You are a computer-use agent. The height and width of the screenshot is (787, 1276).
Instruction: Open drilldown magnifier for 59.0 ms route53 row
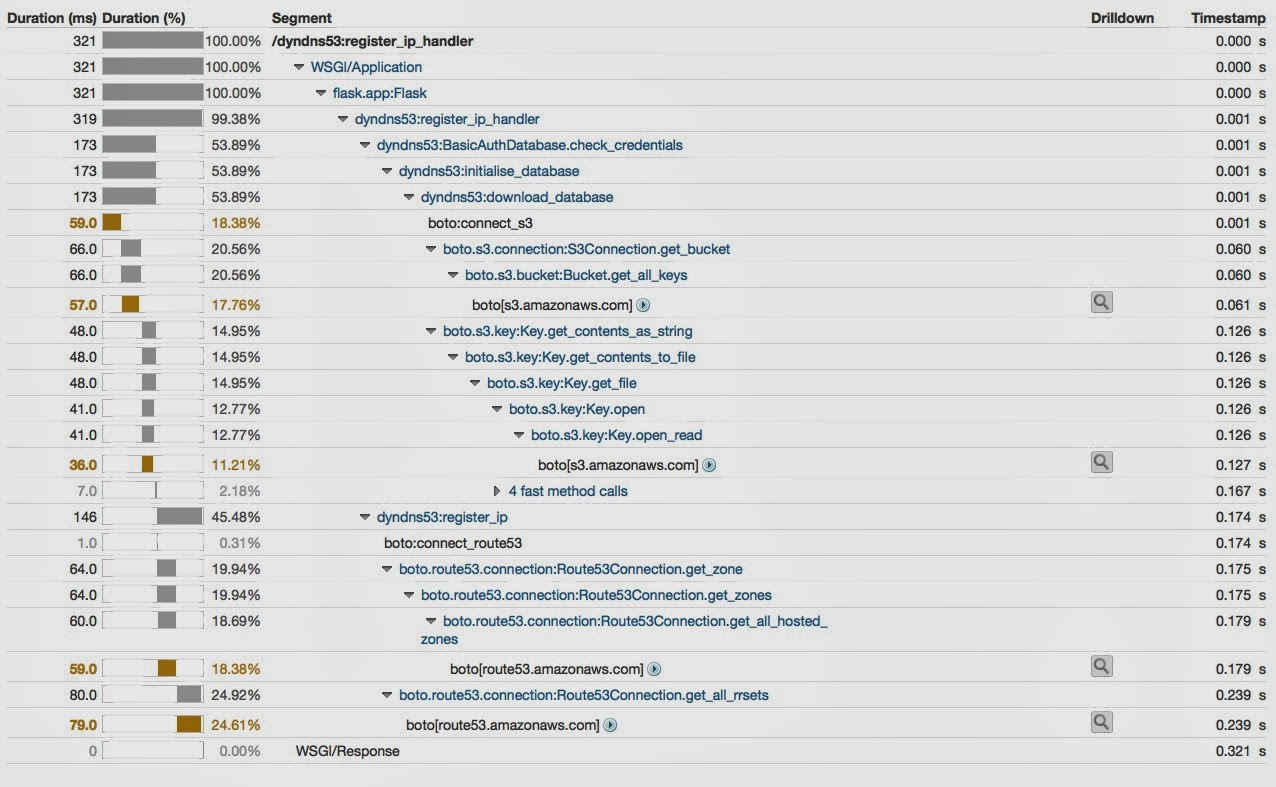tap(1101, 667)
